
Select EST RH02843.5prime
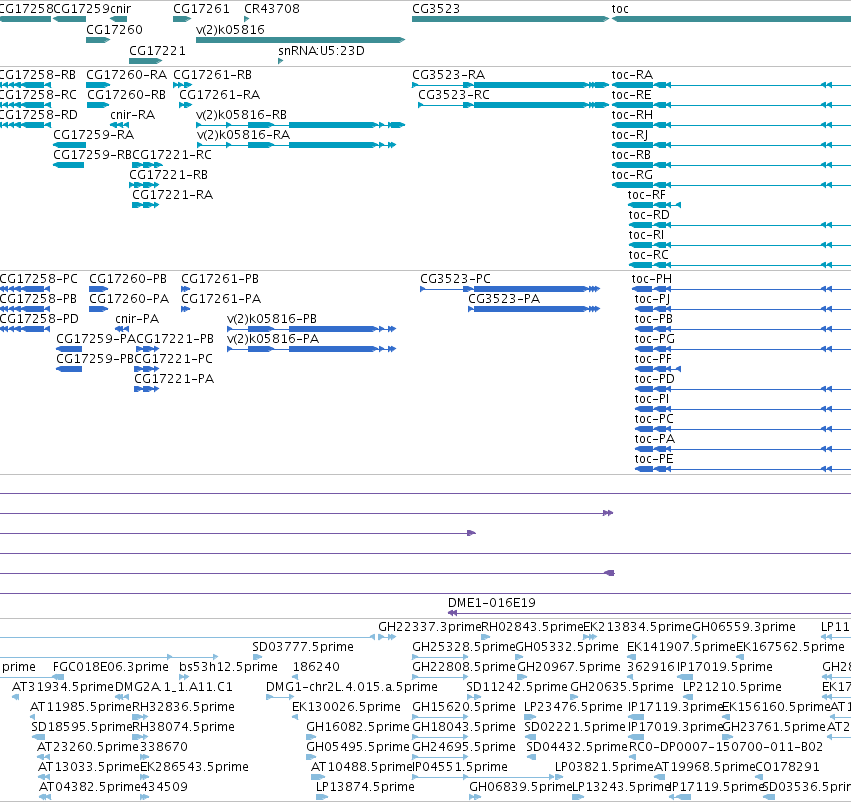(486, 637)
